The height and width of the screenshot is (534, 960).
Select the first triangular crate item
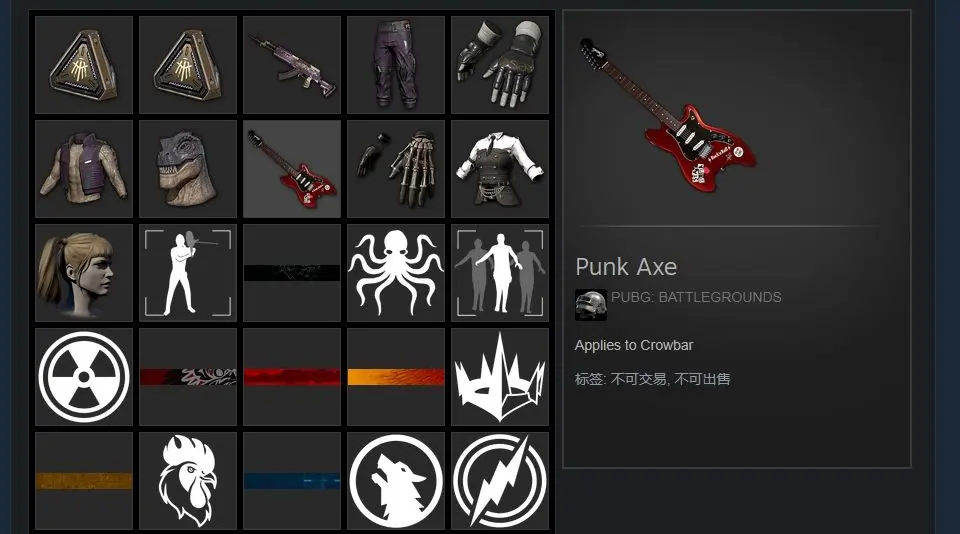(84, 65)
